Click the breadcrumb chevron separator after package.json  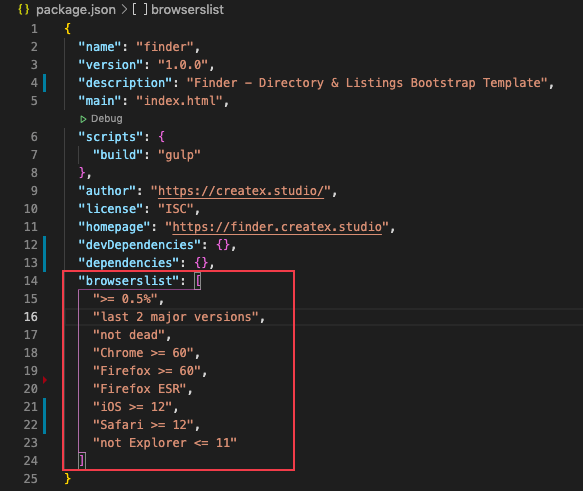click(x=124, y=10)
